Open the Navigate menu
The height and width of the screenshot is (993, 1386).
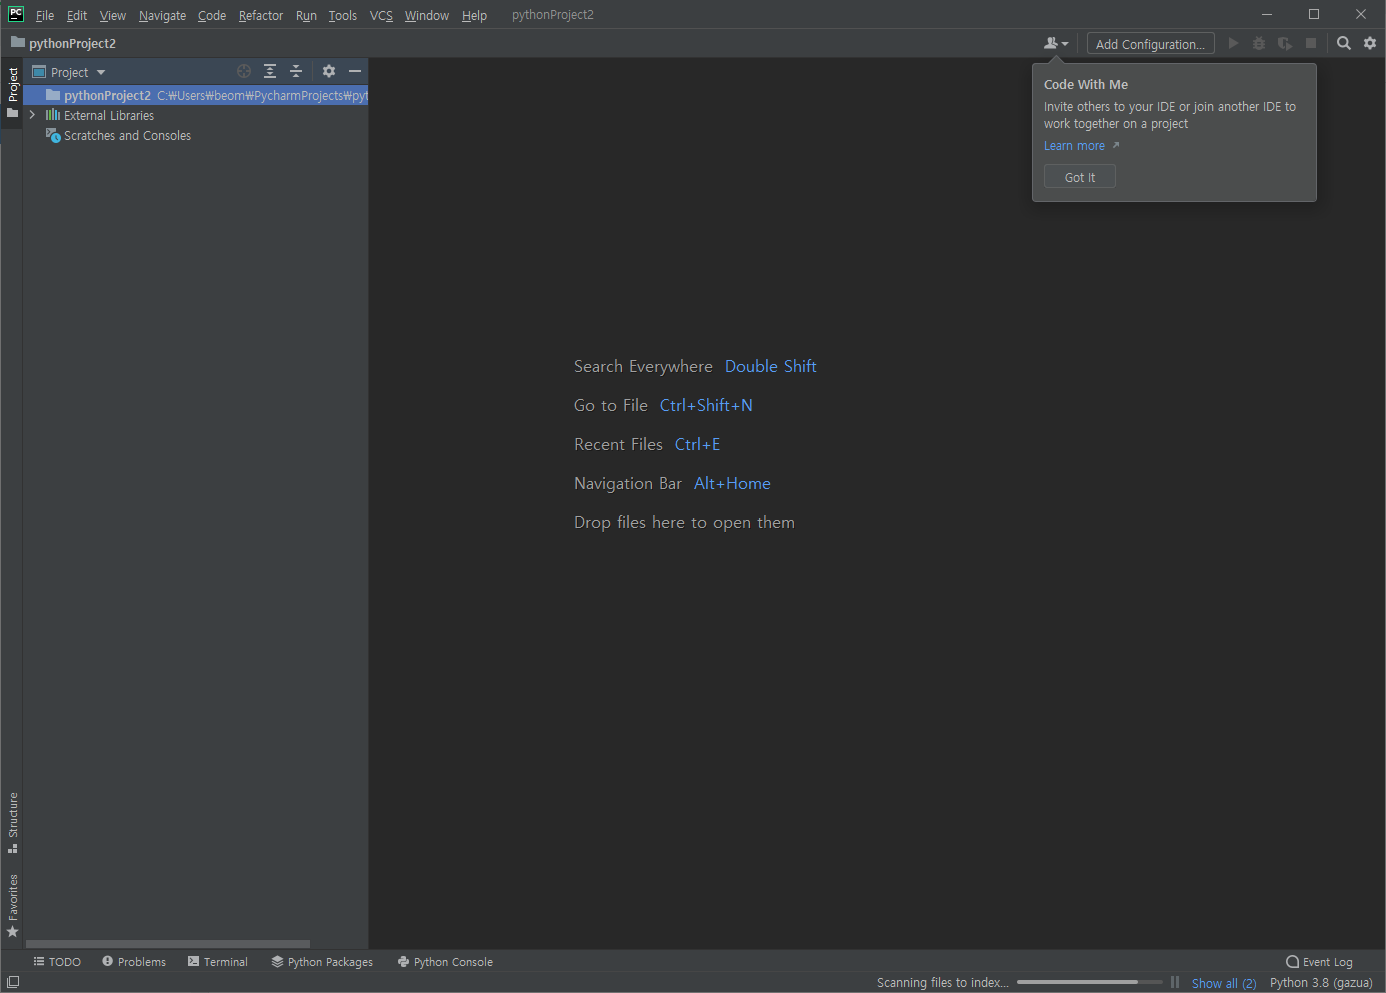(162, 15)
